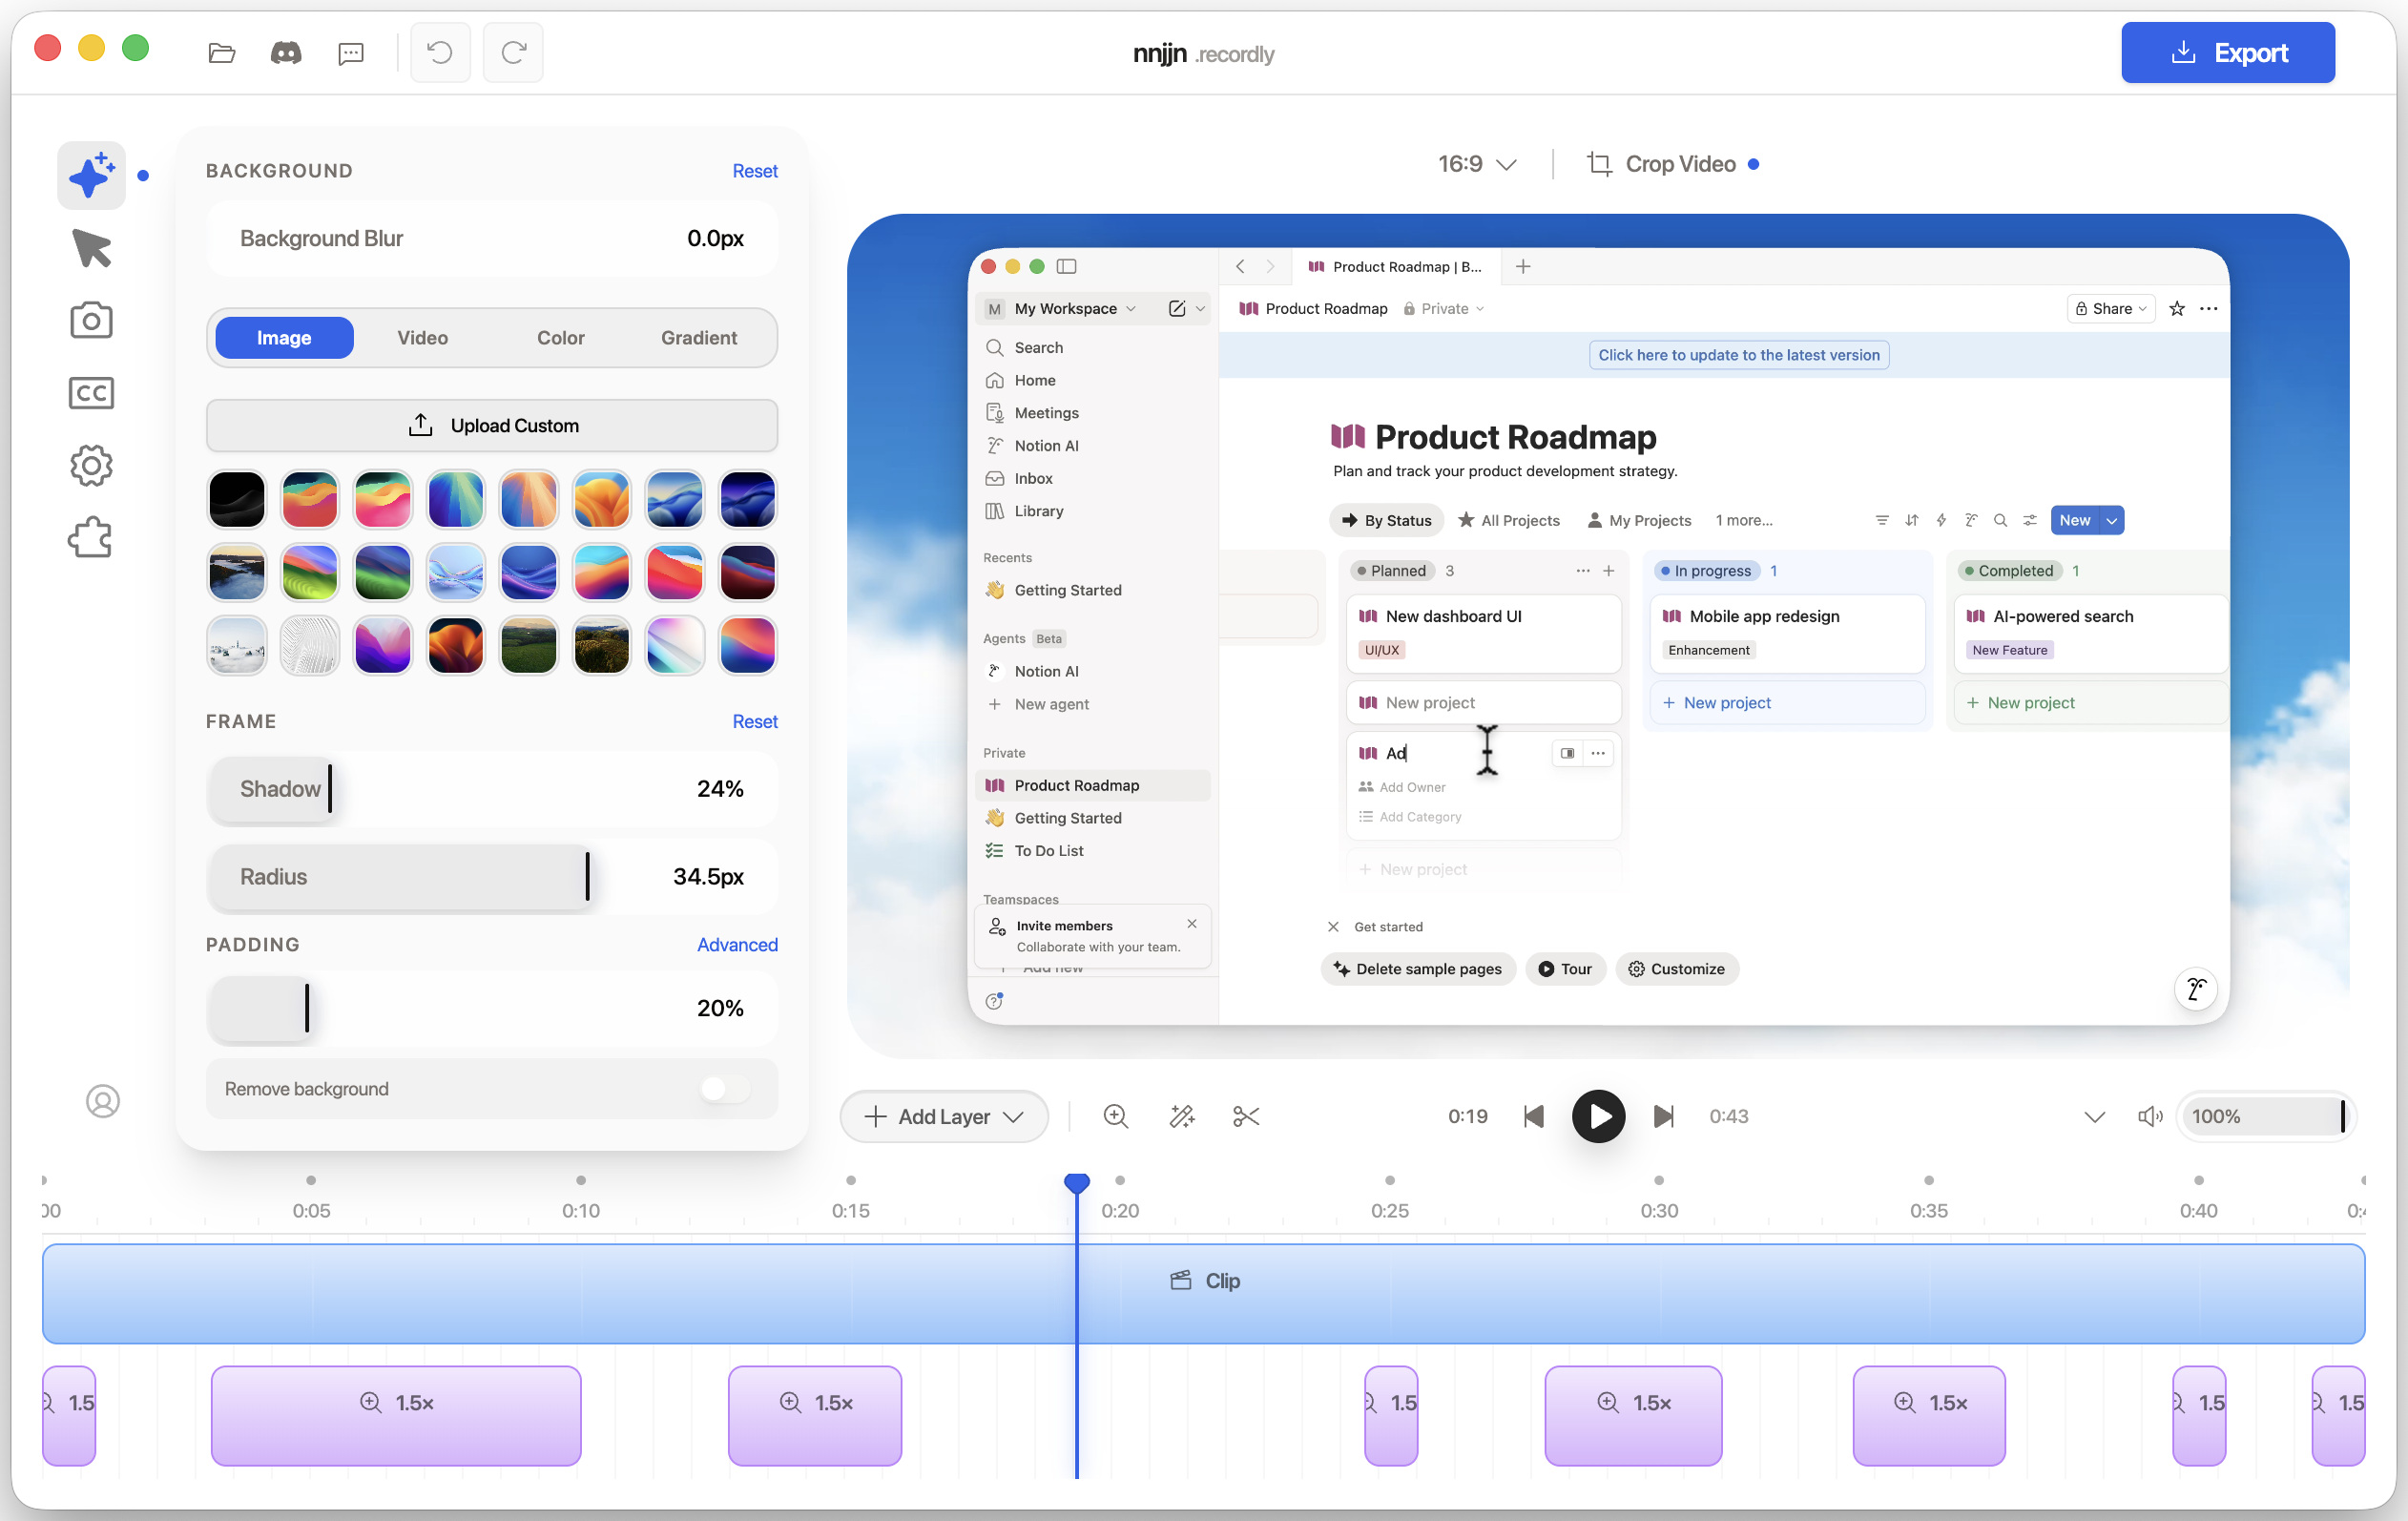
Task: Select the sparkle appearance panel icon
Action: coord(91,175)
